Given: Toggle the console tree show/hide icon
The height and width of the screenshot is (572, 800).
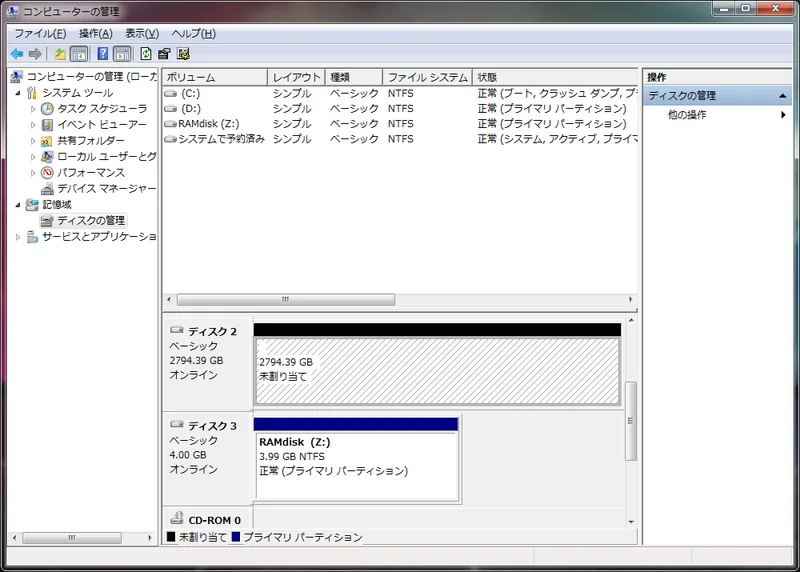Looking at the screenshot, I should [x=79, y=54].
